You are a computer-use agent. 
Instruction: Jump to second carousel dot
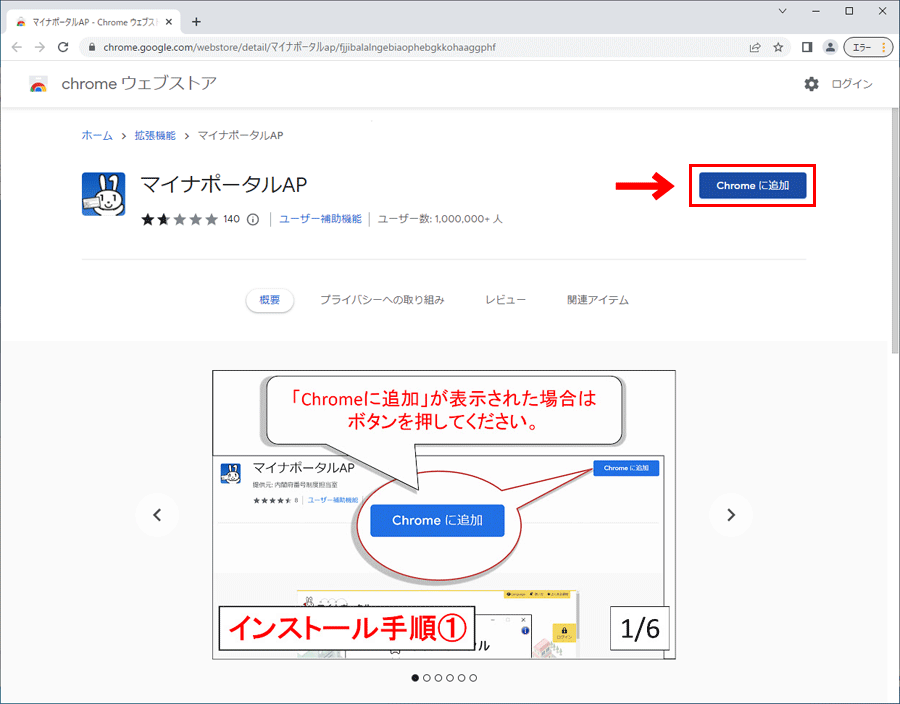point(426,678)
